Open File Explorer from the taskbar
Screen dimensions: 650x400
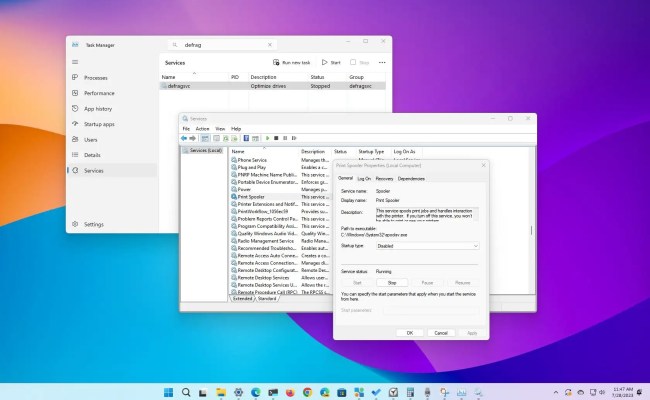221,392
